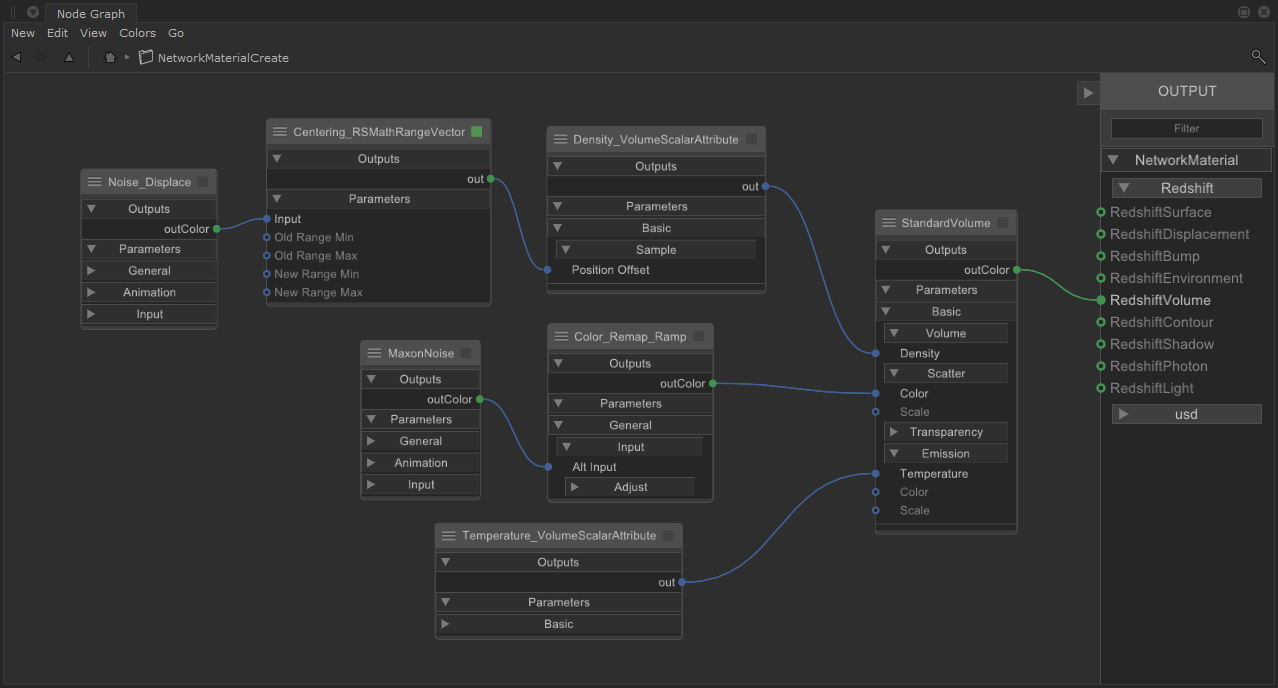Open the Colors menu
The height and width of the screenshot is (688, 1278).
coord(137,33)
